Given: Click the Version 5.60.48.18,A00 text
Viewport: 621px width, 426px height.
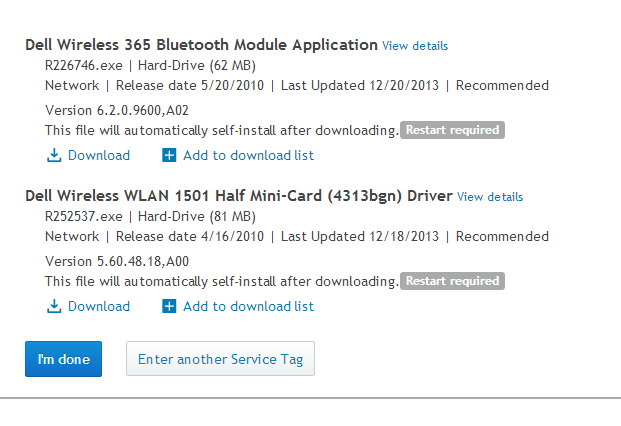Looking at the screenshot, I should coord(117,261).
